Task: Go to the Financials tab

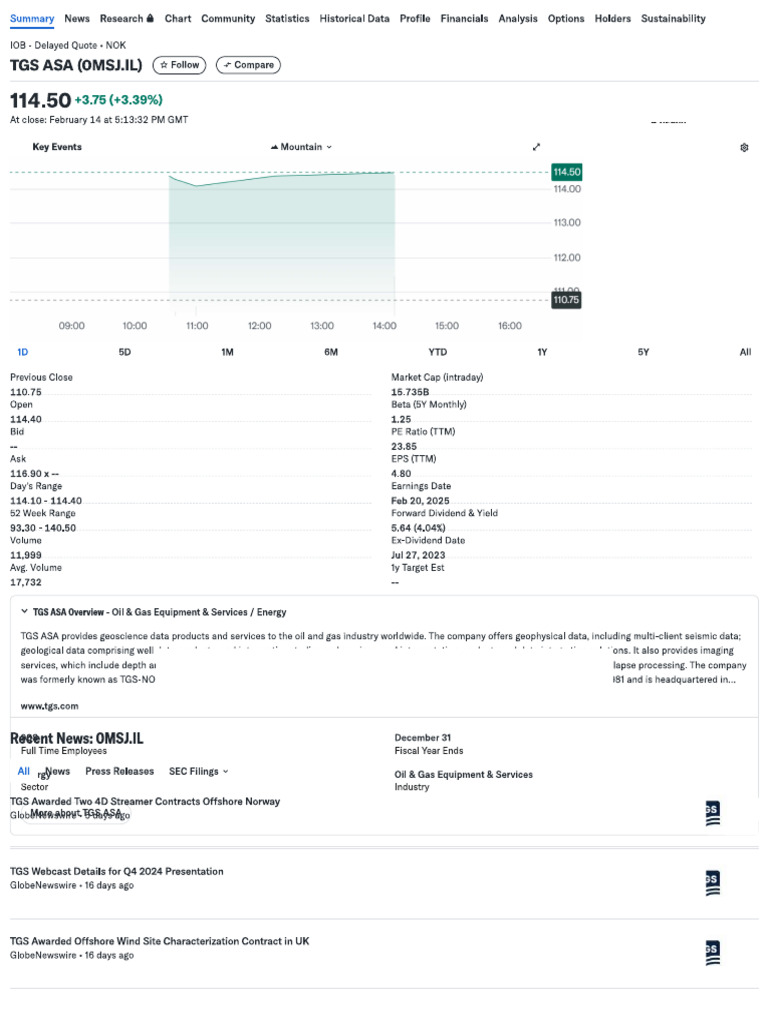Action: 464,18
